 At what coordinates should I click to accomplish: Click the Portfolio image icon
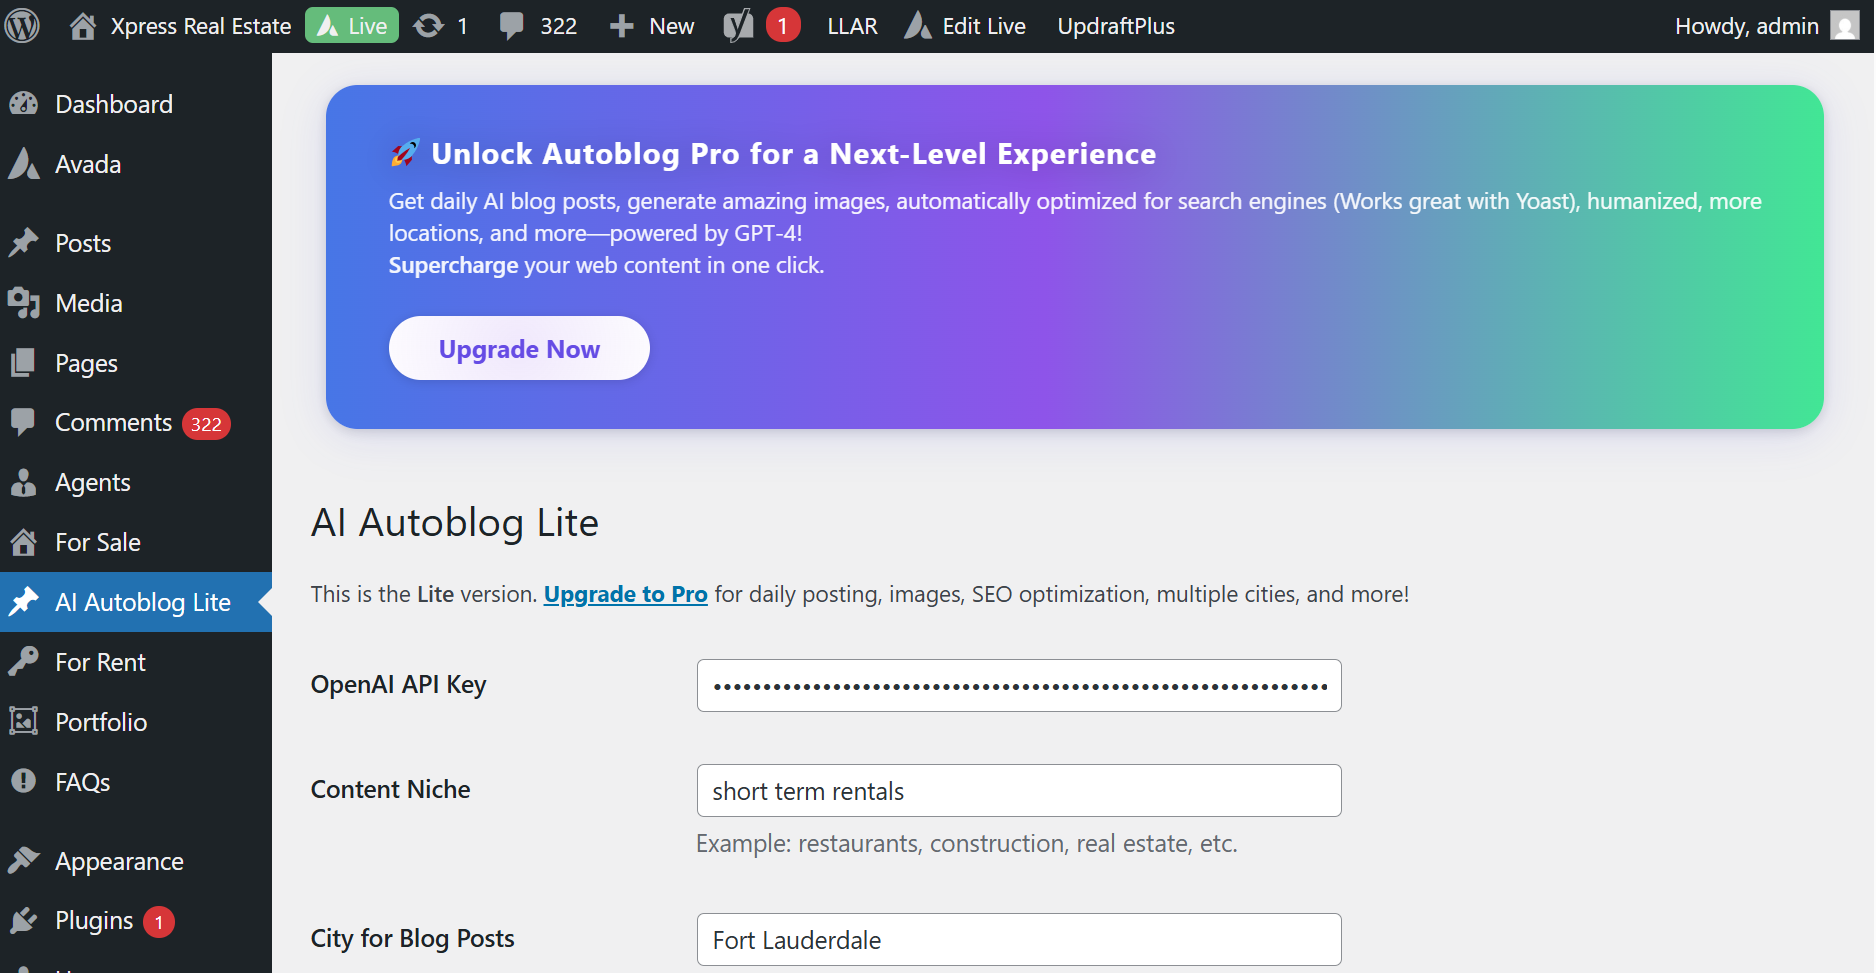24,722
